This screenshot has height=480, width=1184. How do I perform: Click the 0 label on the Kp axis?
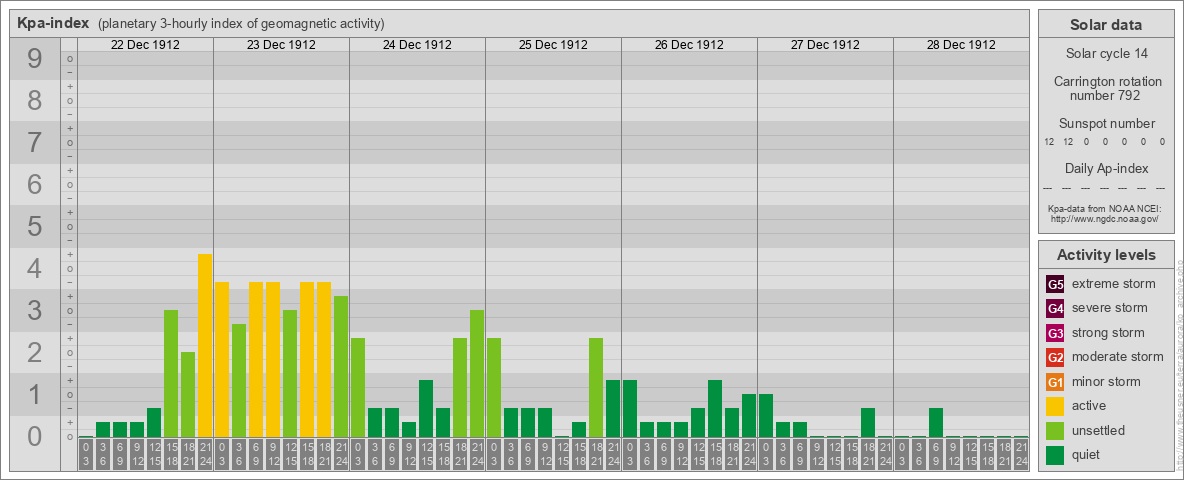point(34,436)
